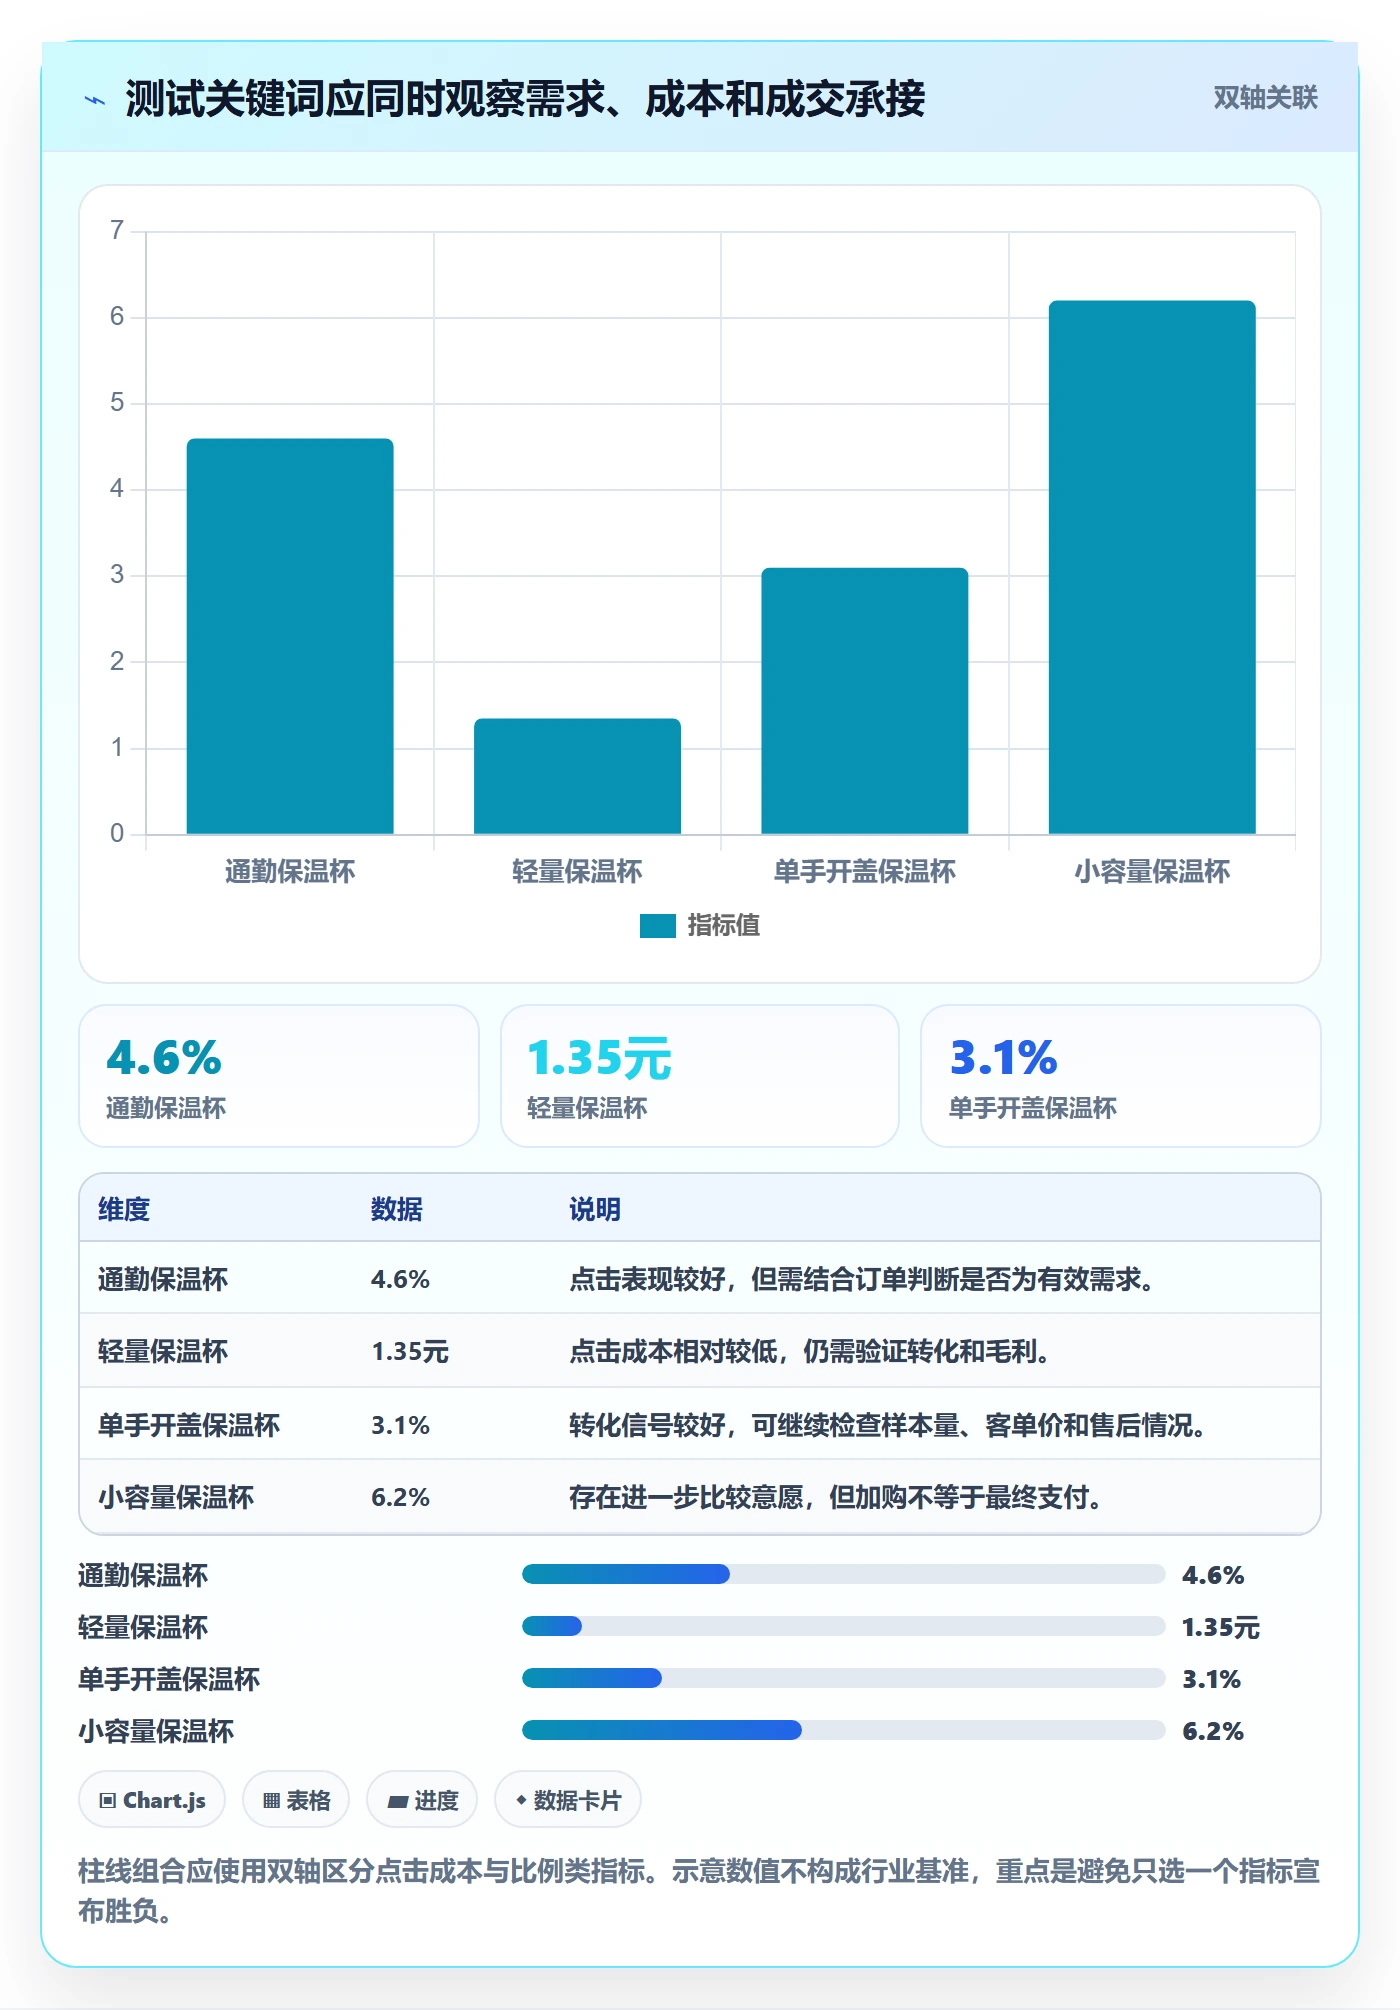This screenshot has height=2010, width=1400.
Task: Click the 通勤保温杯 progress bar
Action: 843,1574
